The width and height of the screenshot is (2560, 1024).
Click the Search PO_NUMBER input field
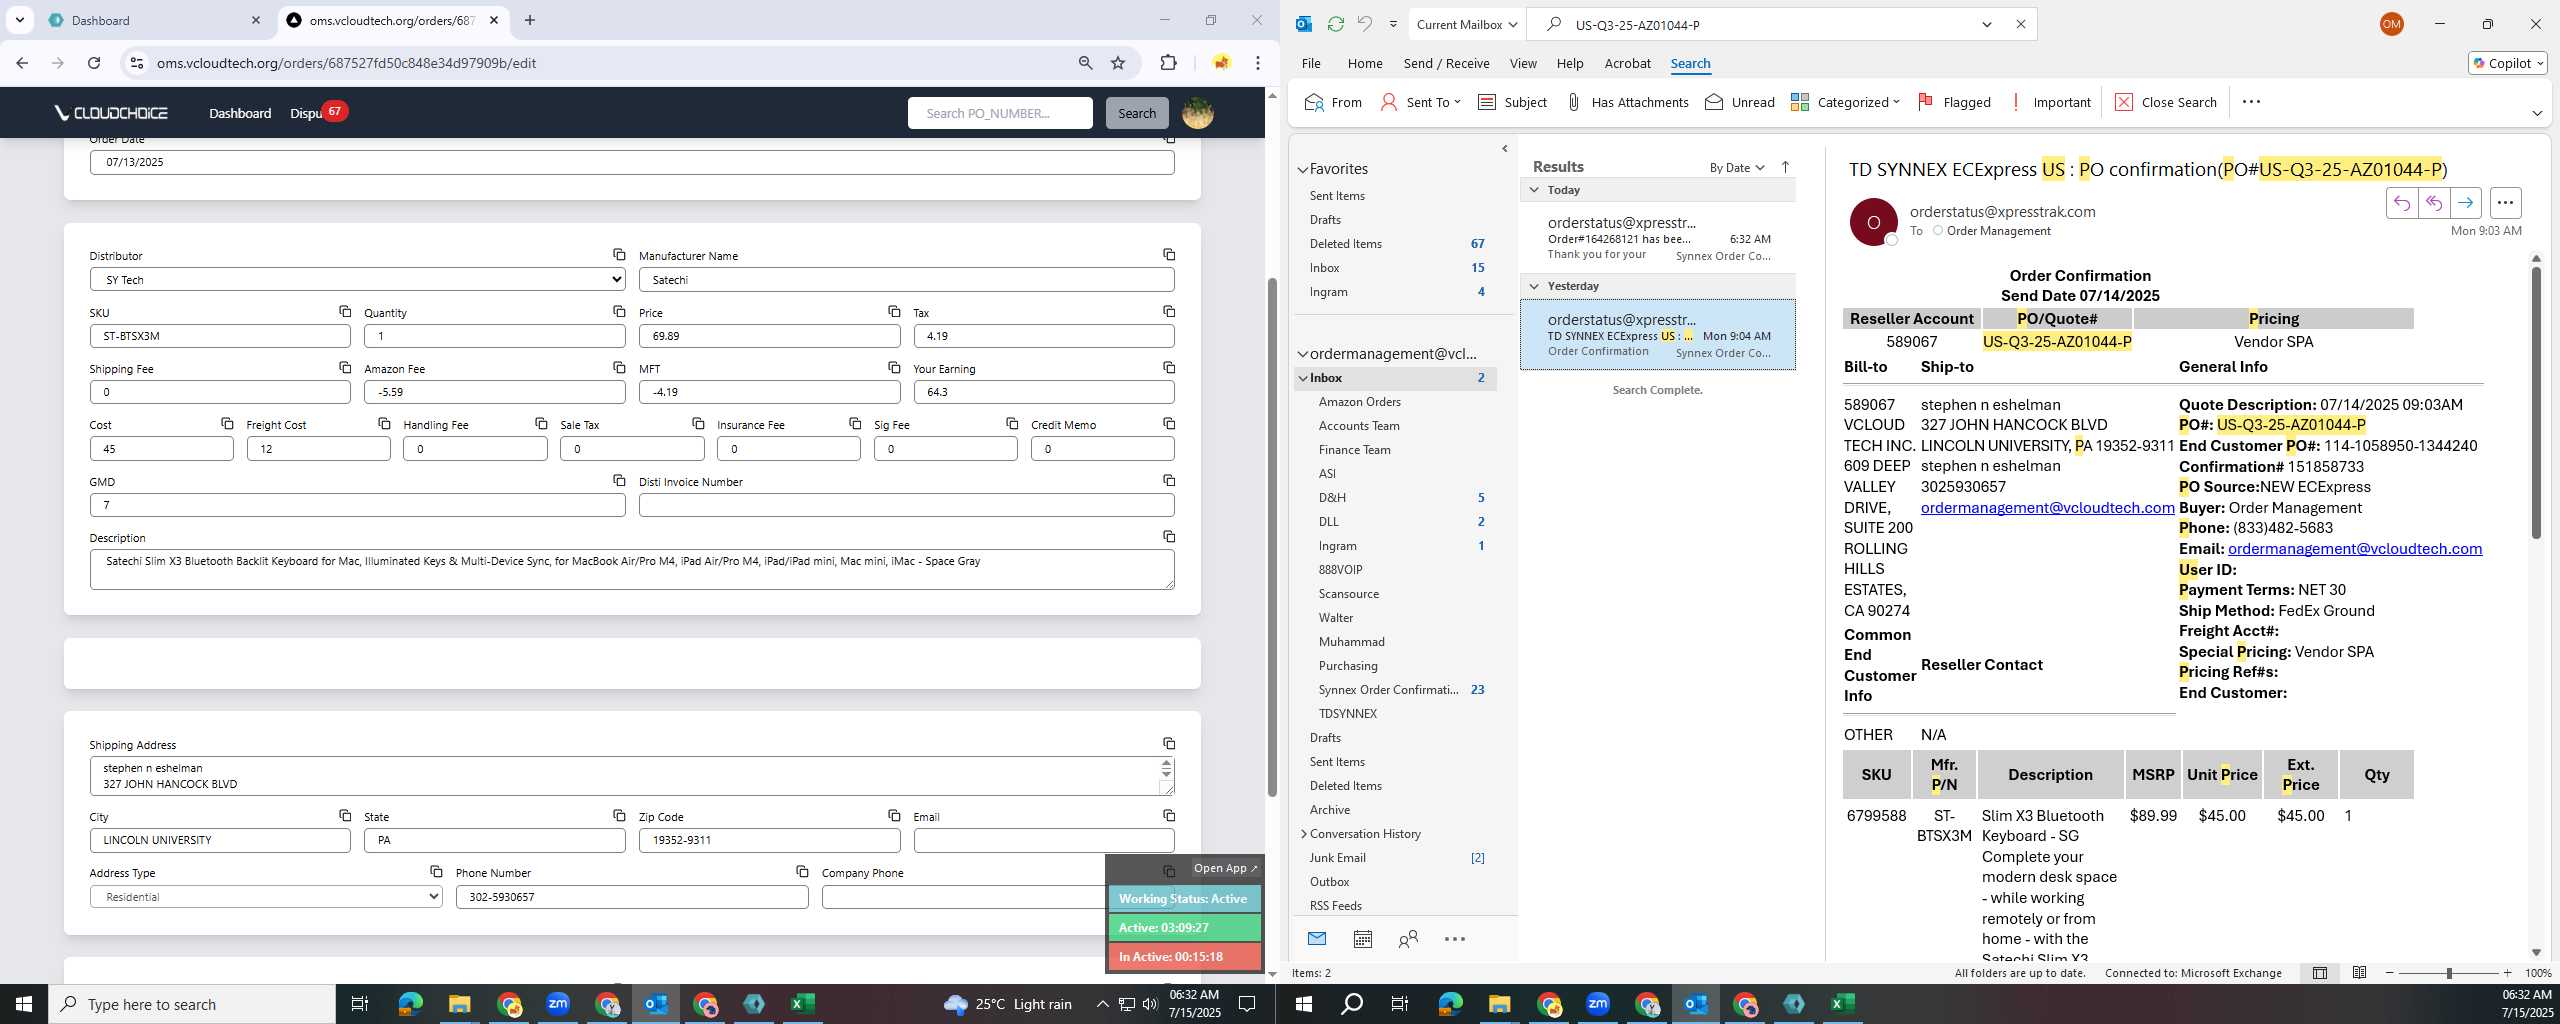[x=1000, y=113]
